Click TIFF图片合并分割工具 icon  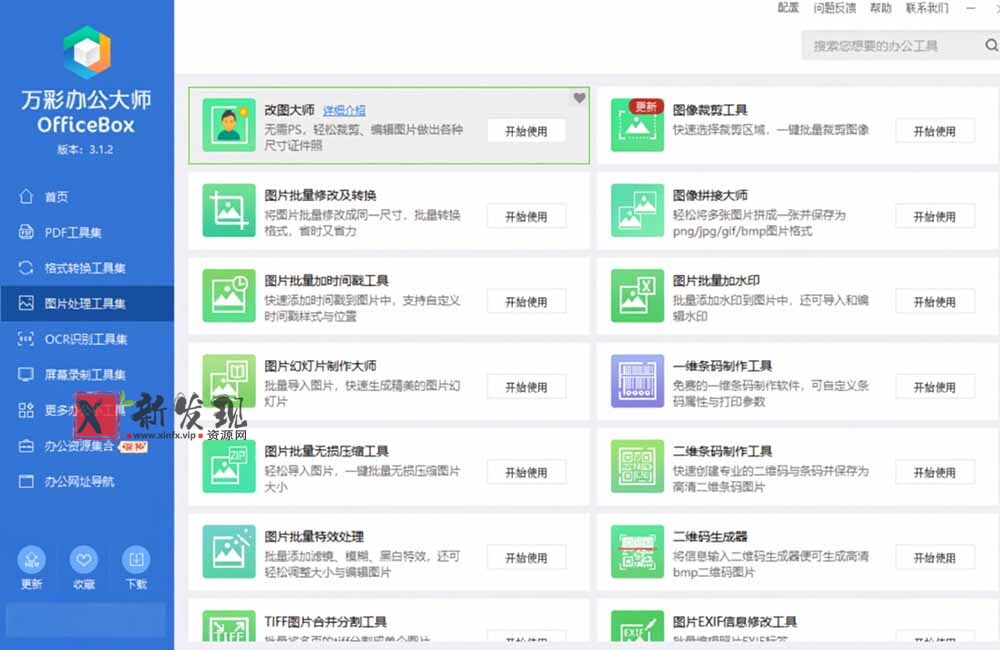229,626
